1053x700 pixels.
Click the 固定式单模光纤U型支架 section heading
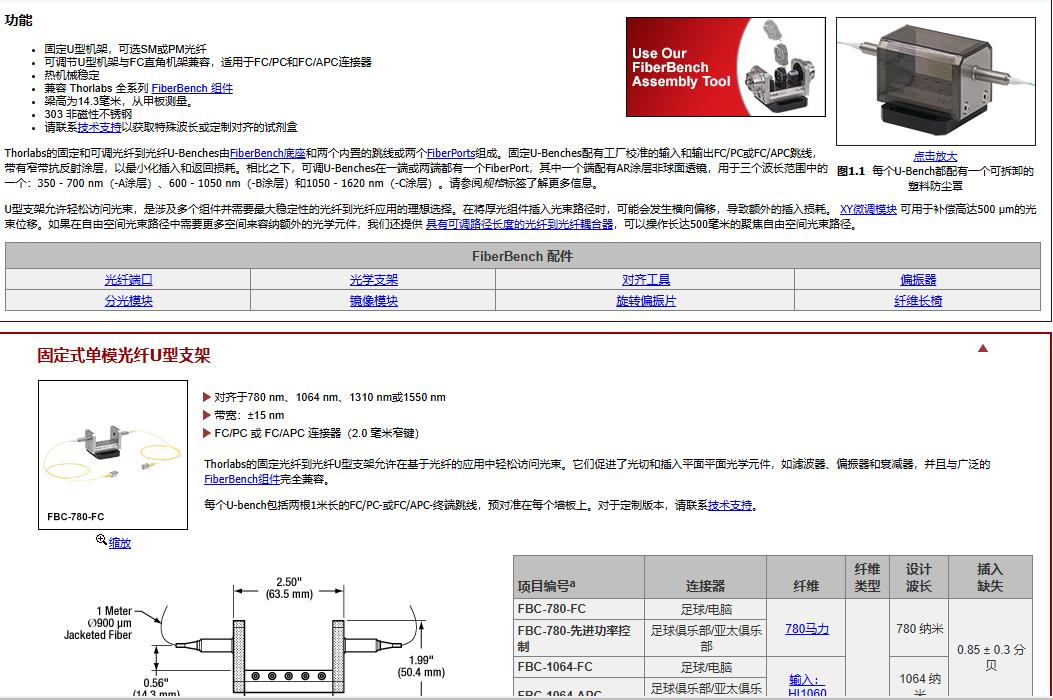(124, 355)
